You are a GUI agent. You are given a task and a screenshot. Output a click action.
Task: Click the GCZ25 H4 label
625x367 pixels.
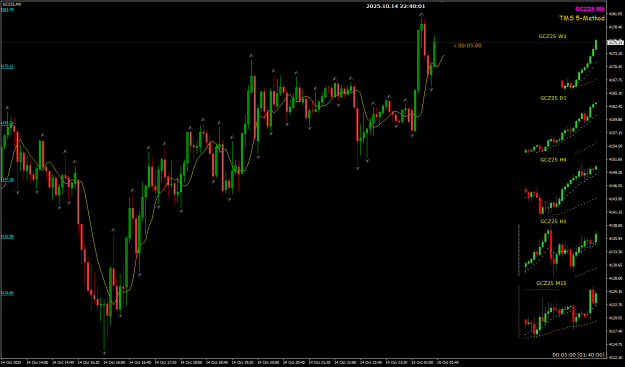click(x=553, y=160)
